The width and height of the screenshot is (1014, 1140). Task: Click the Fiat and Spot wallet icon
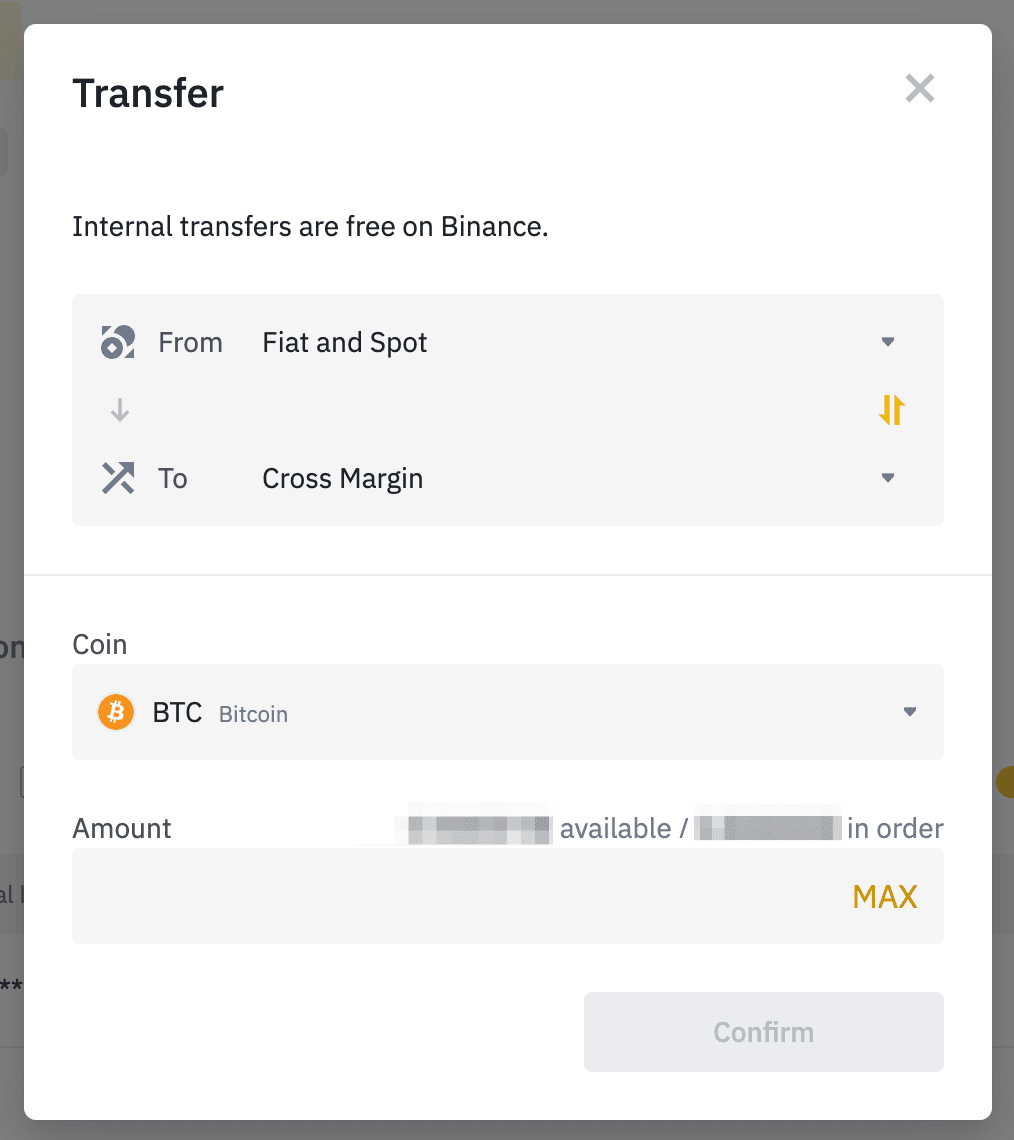click(117, 343)
